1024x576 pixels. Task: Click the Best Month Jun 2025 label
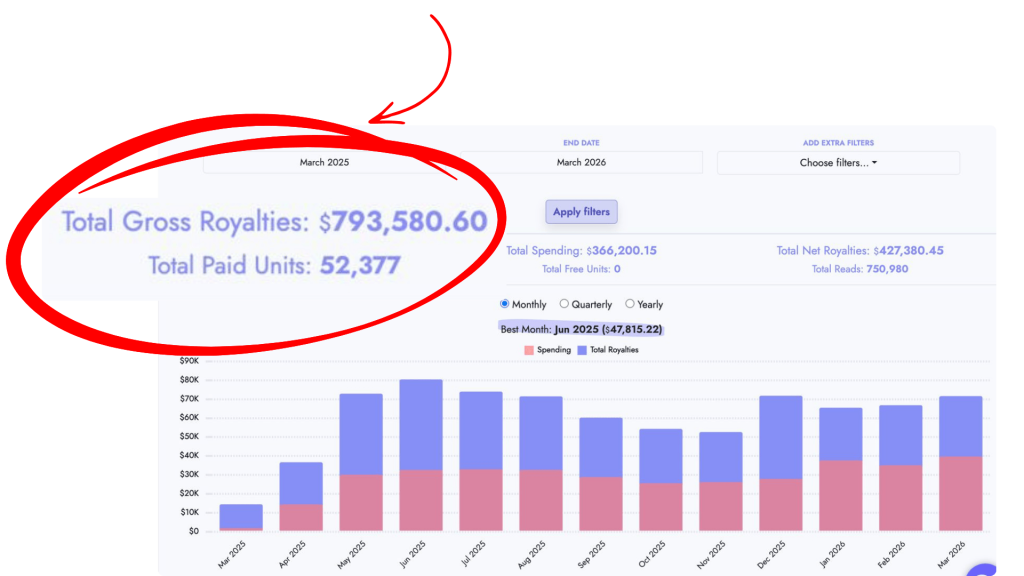point(581,329)
